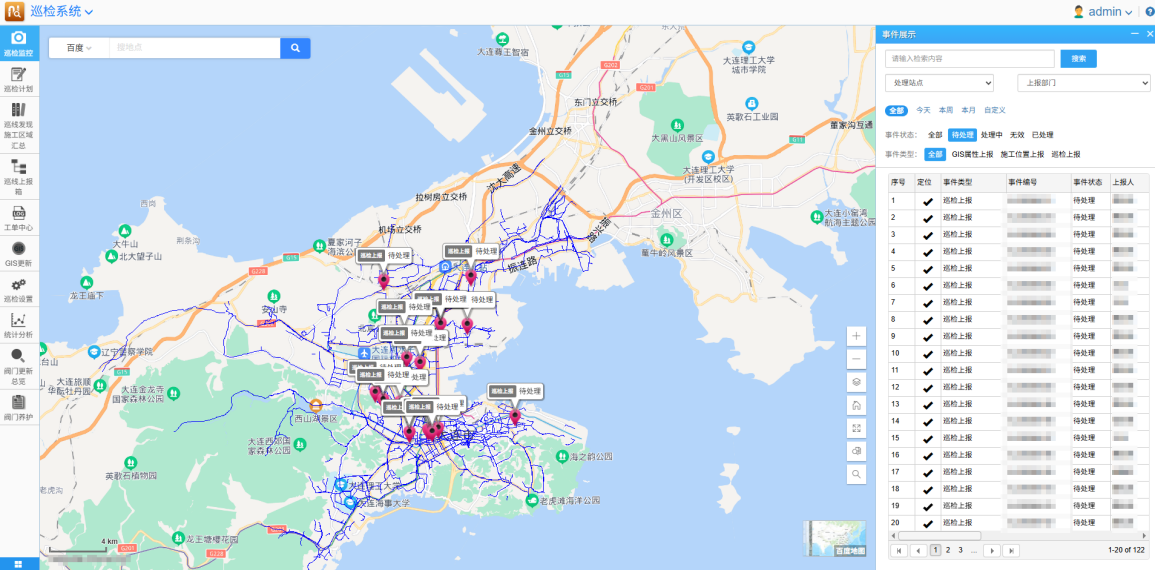Click the 搜索 button in event panel
The image size is (1155, 570).
coord(1078,59)
